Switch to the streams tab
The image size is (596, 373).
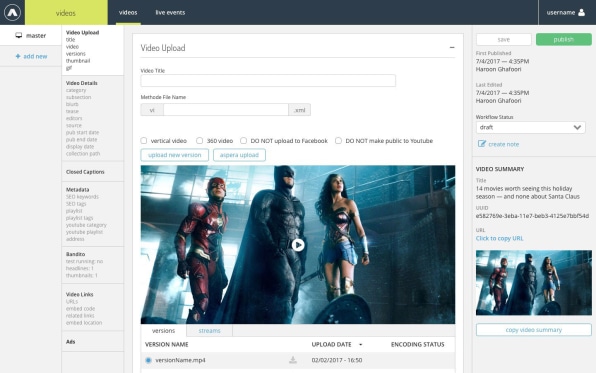coord(209,331)
